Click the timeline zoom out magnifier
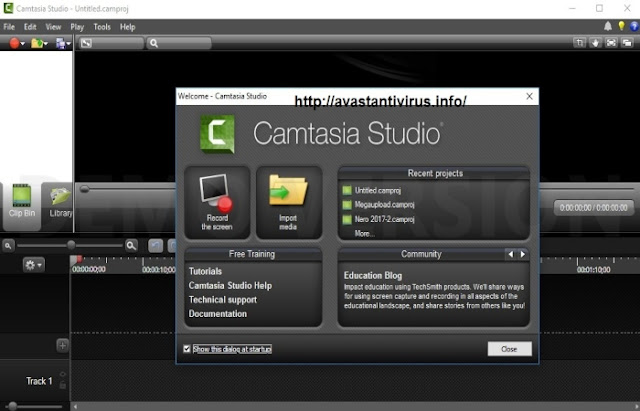 tap(8, 245)
